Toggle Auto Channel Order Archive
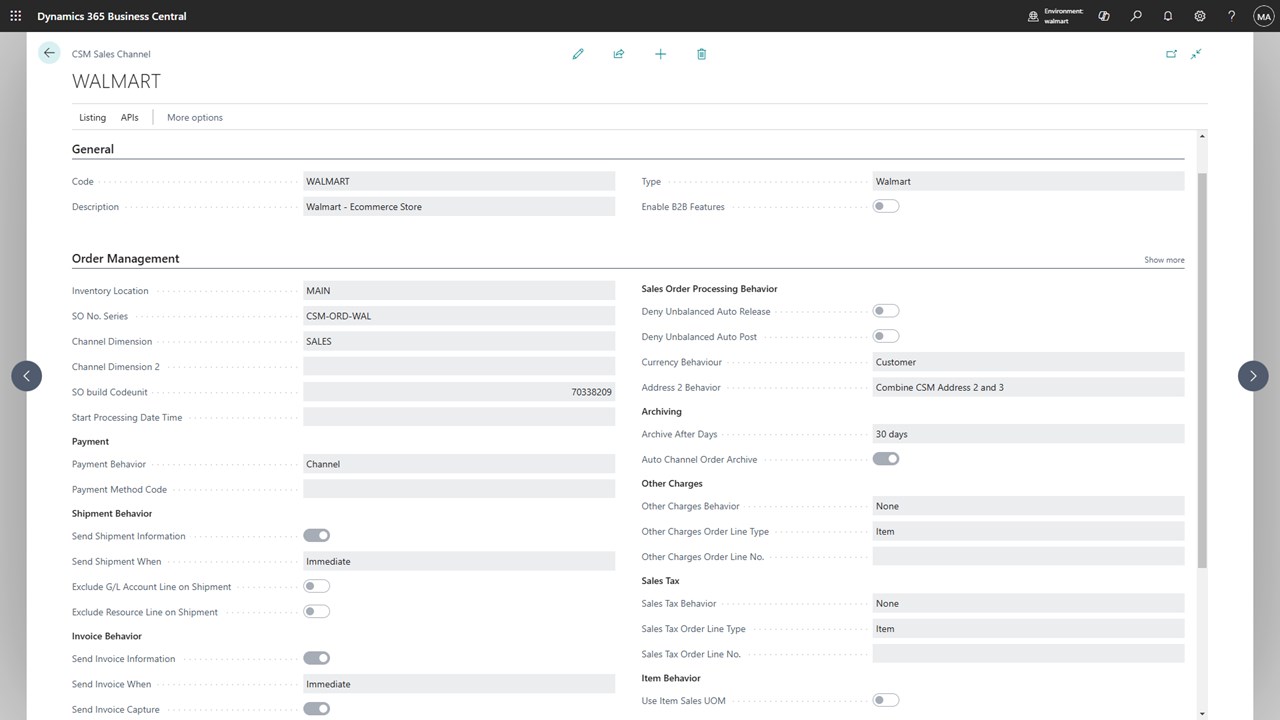The width and height of the screenshot is (1280, 720). click(x=886, y=459)
